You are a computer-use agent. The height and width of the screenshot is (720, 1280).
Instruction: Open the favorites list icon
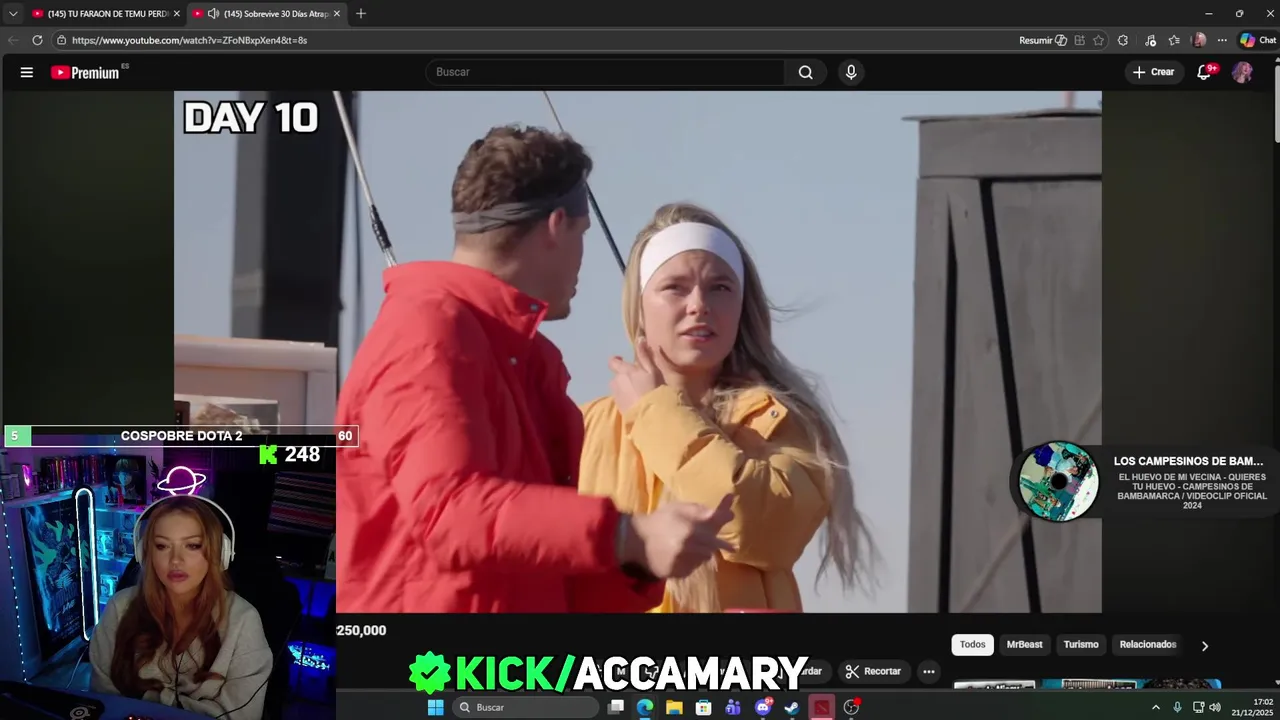1174,40
